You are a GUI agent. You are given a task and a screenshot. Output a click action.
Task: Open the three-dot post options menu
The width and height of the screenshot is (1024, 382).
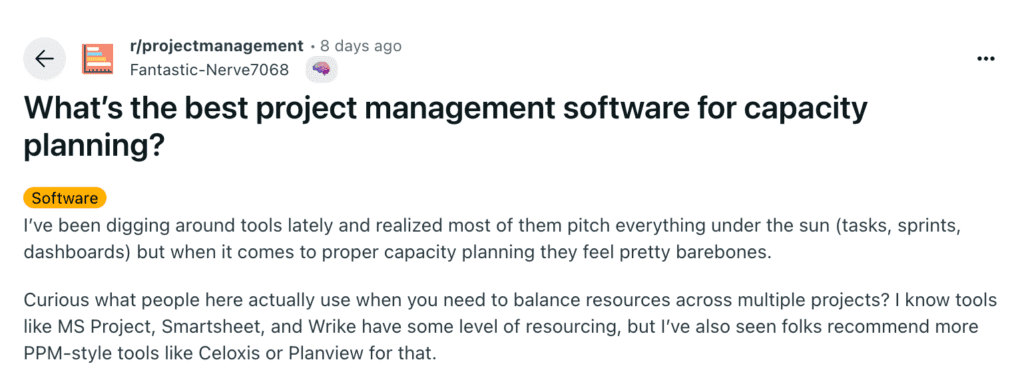coord(985,58)
